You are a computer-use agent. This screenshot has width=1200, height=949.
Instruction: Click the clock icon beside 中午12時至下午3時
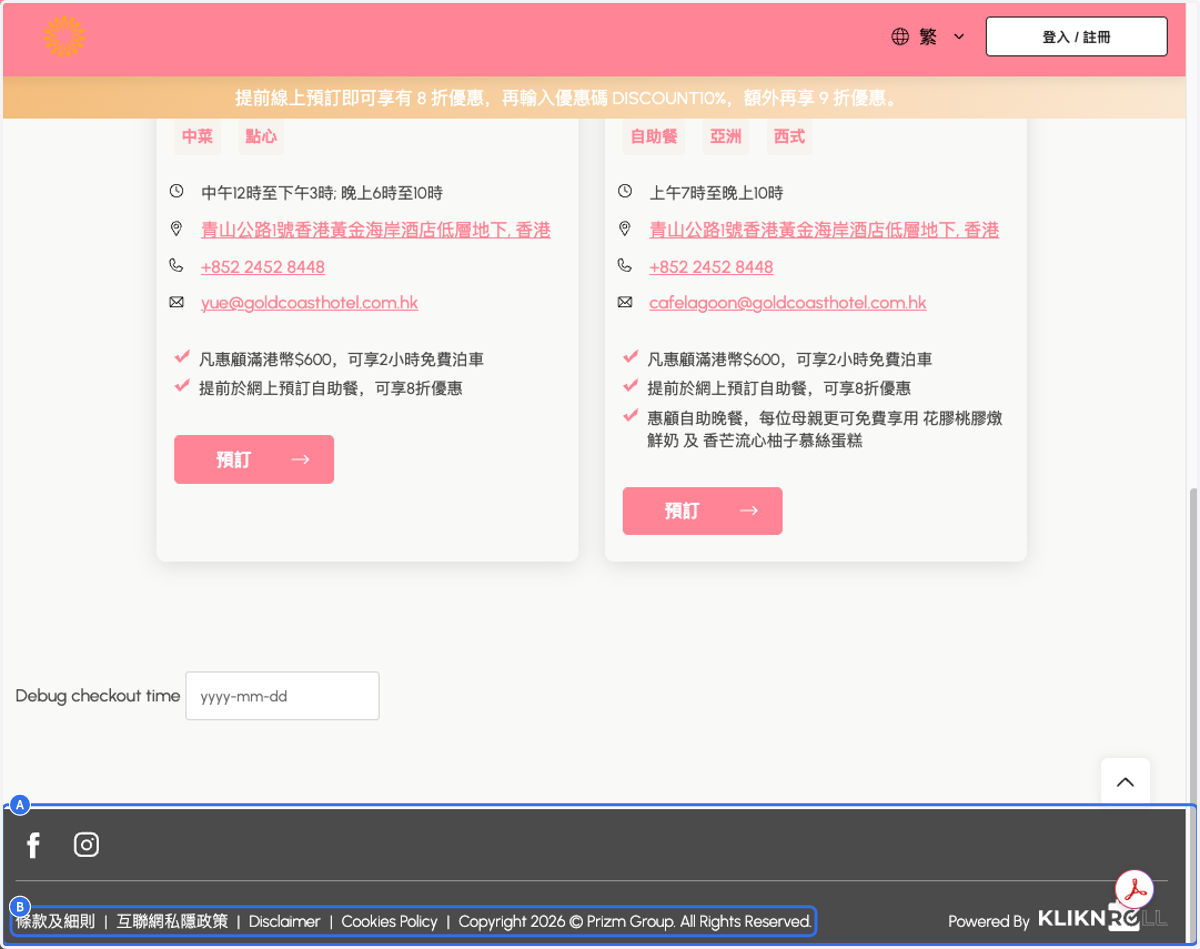(177, 191)
